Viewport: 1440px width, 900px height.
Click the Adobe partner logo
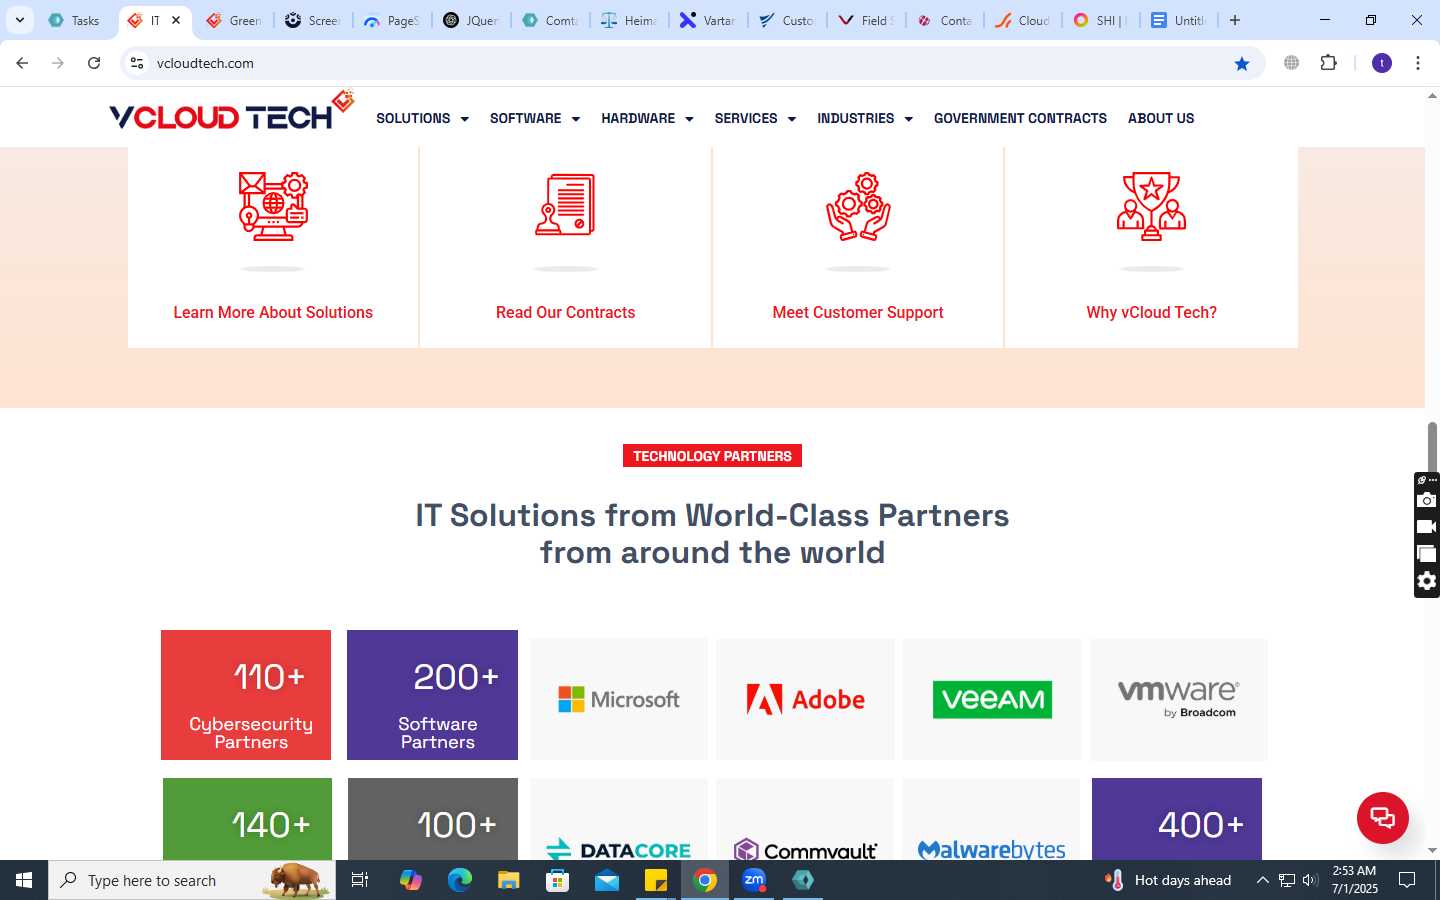coord(805,699)
